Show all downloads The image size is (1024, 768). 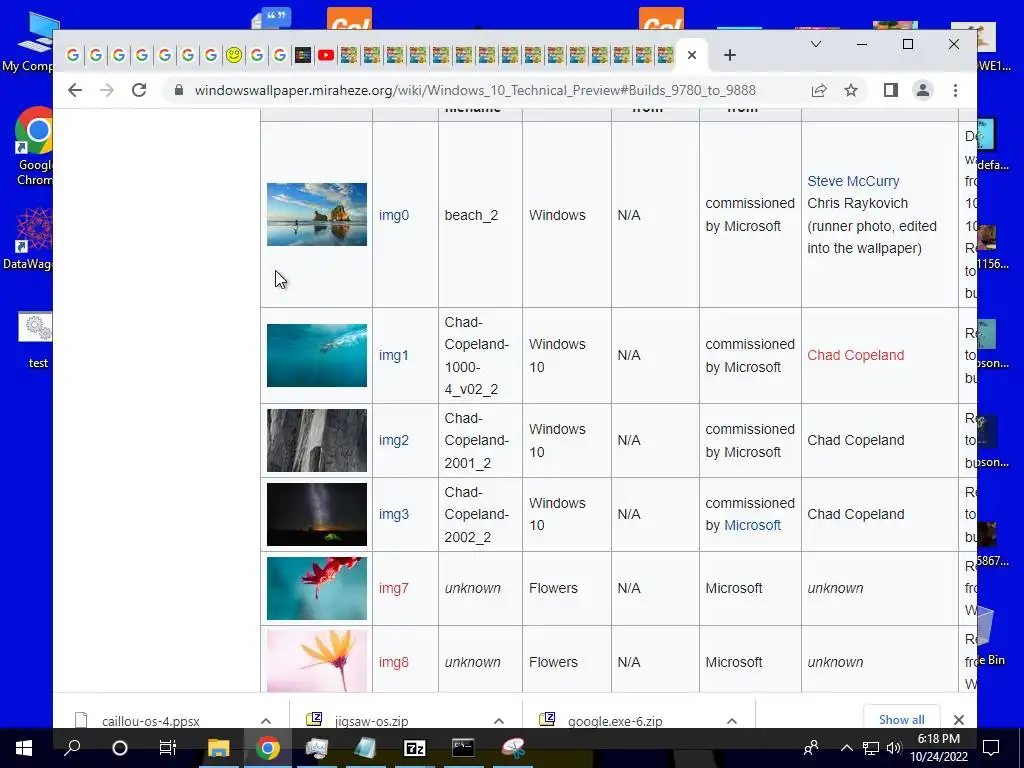click(x=901, y=719)
